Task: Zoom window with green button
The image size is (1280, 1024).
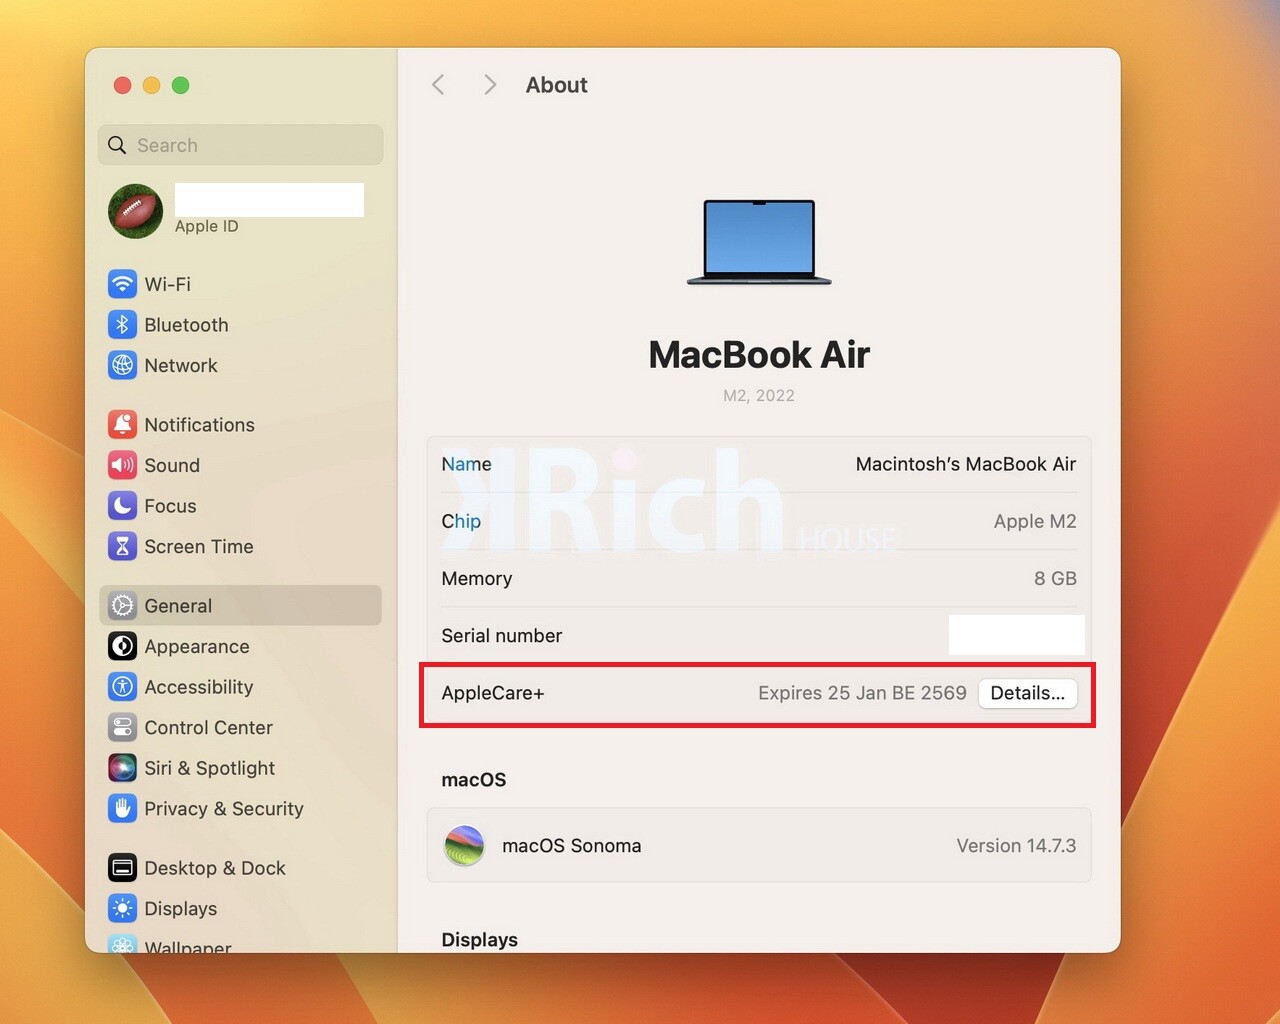Action: [181, 85]
